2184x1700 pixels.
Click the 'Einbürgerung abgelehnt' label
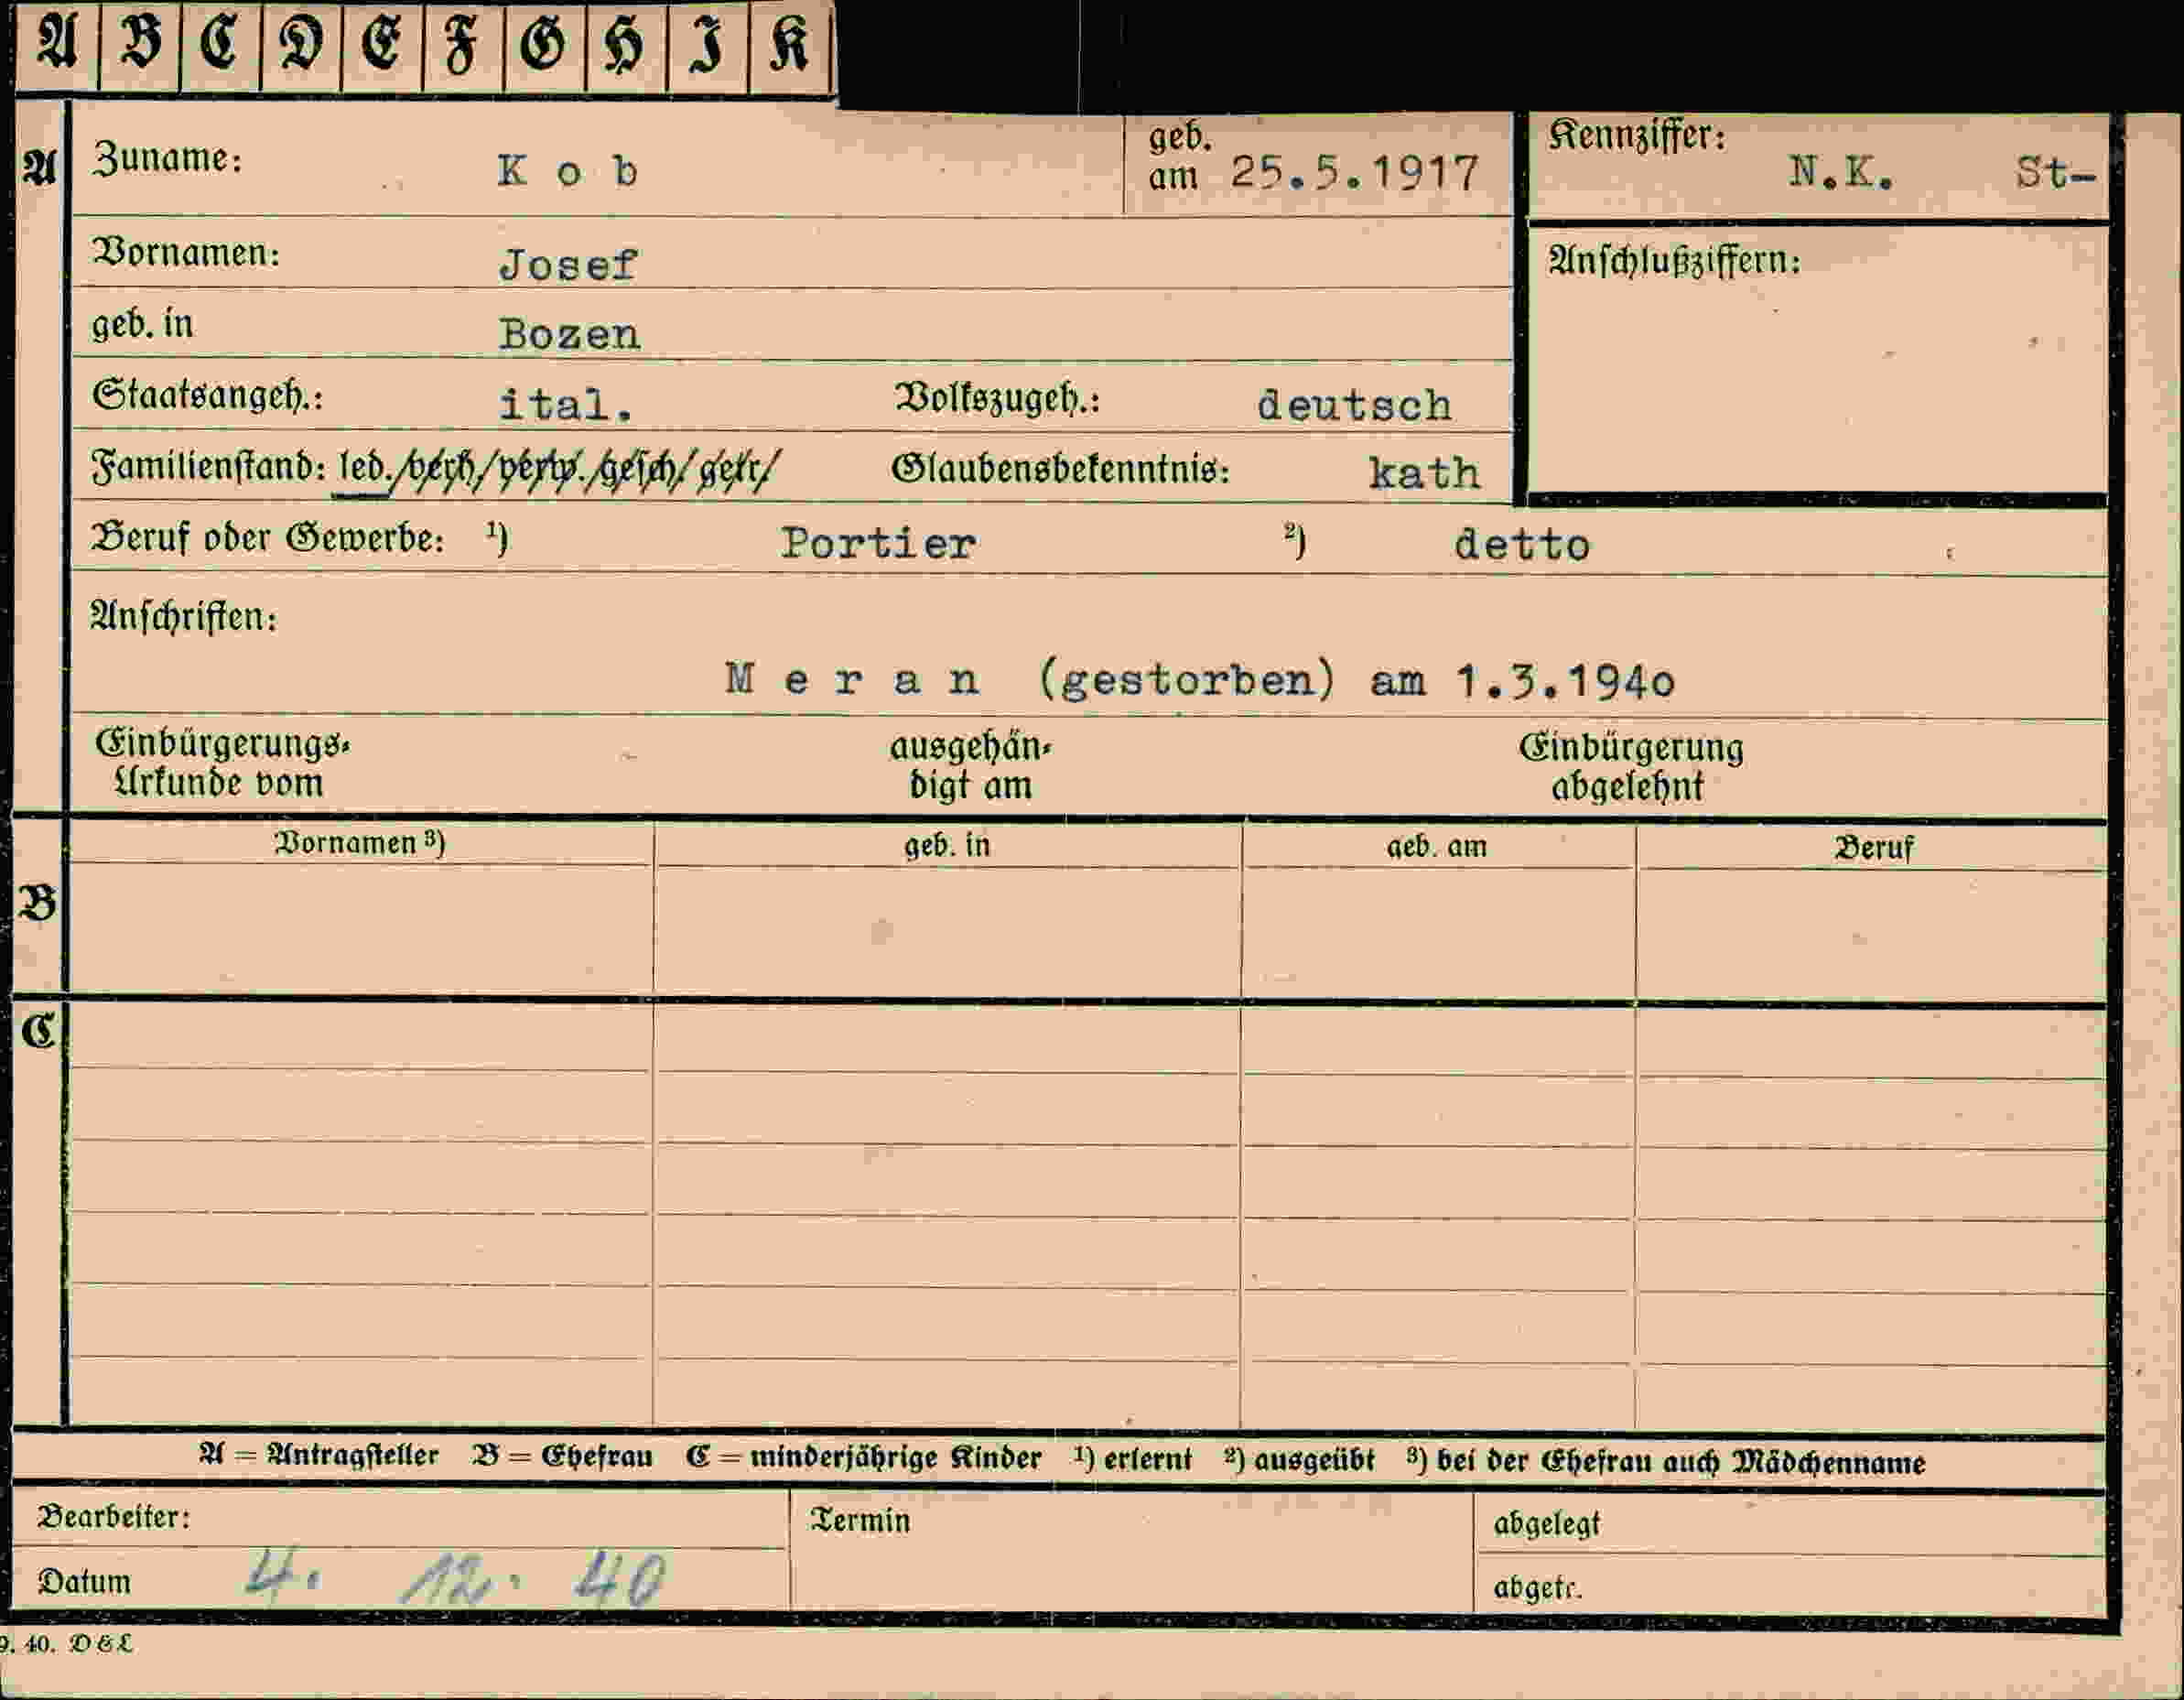point(1631,767)
